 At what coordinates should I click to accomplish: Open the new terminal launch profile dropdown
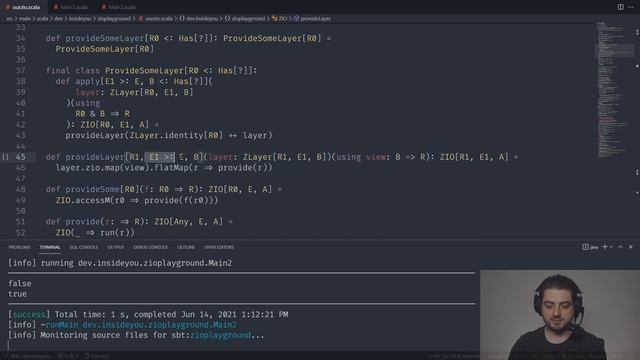pyautogui.click(x=611, y=247)
